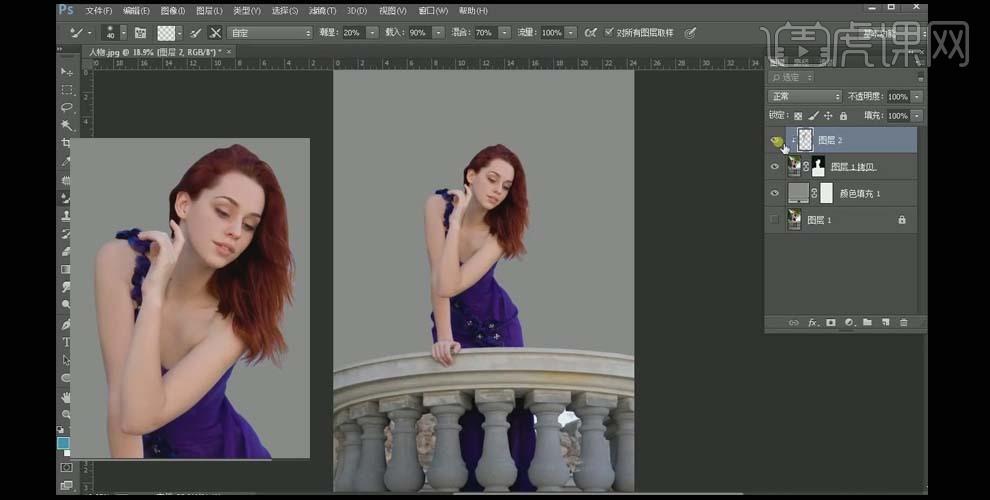Select the Hand tool

[66, 397]
